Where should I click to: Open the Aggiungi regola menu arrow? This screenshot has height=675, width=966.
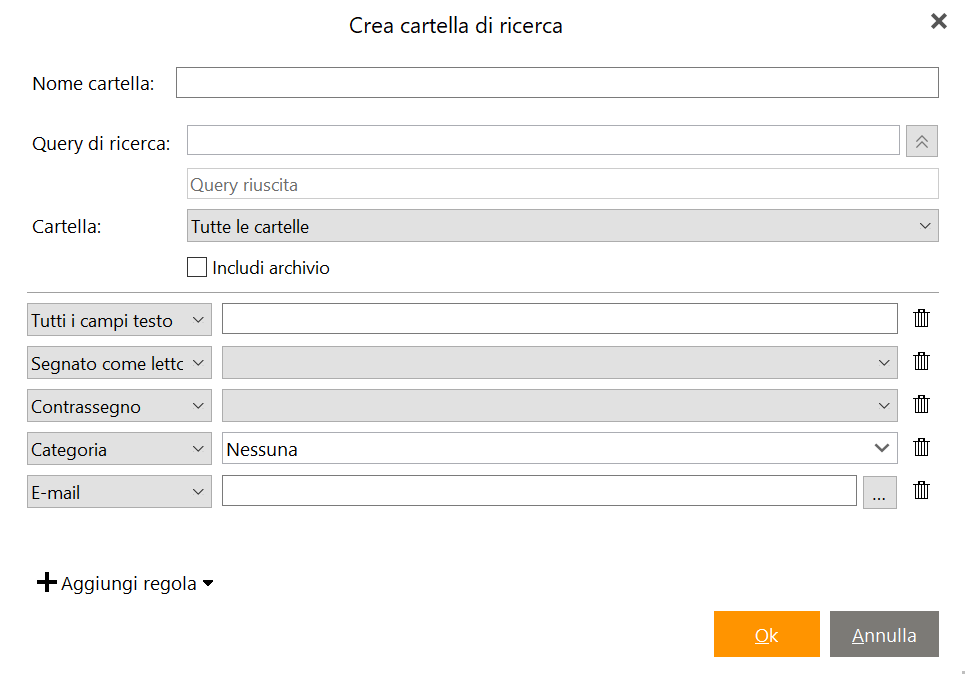208,583
